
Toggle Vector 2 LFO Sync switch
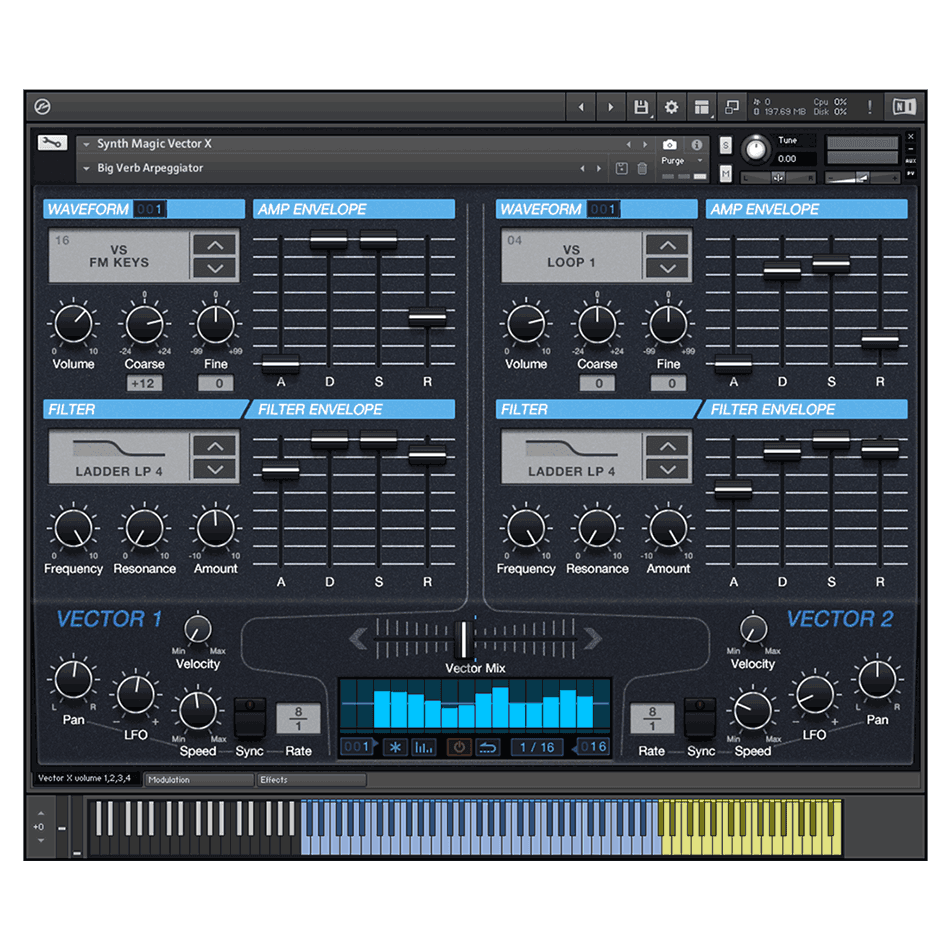coord(700,717)
